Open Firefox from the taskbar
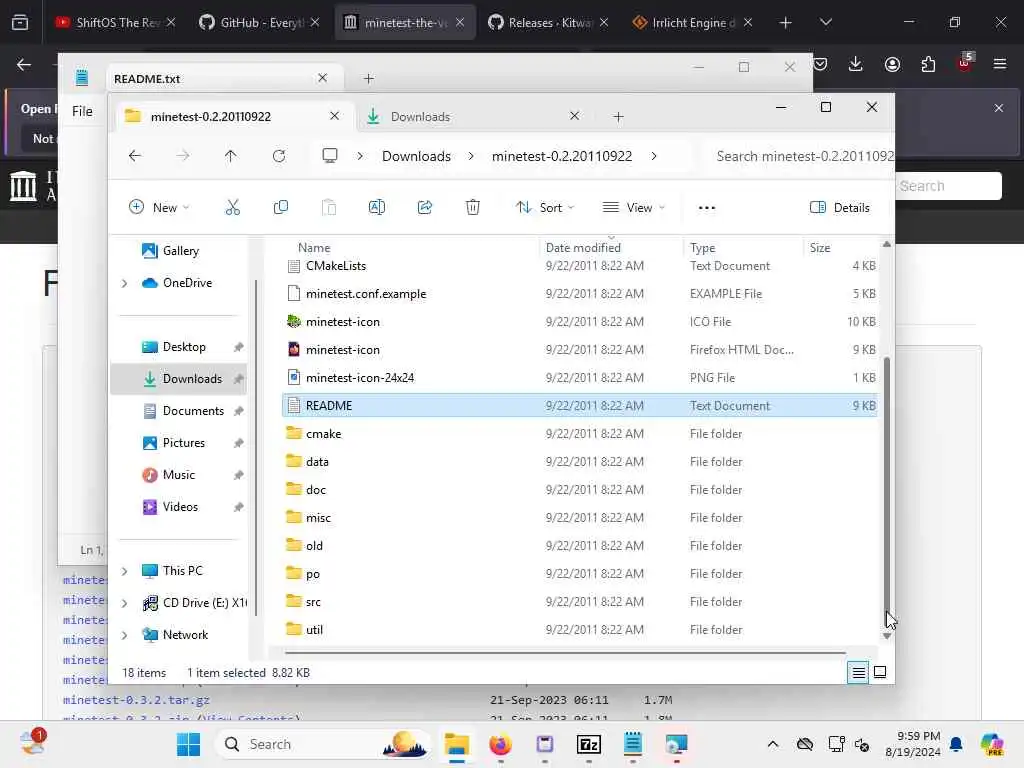The width and height of the screenshot is (1024, 768). pyautogui.click(x=500, y=744)
